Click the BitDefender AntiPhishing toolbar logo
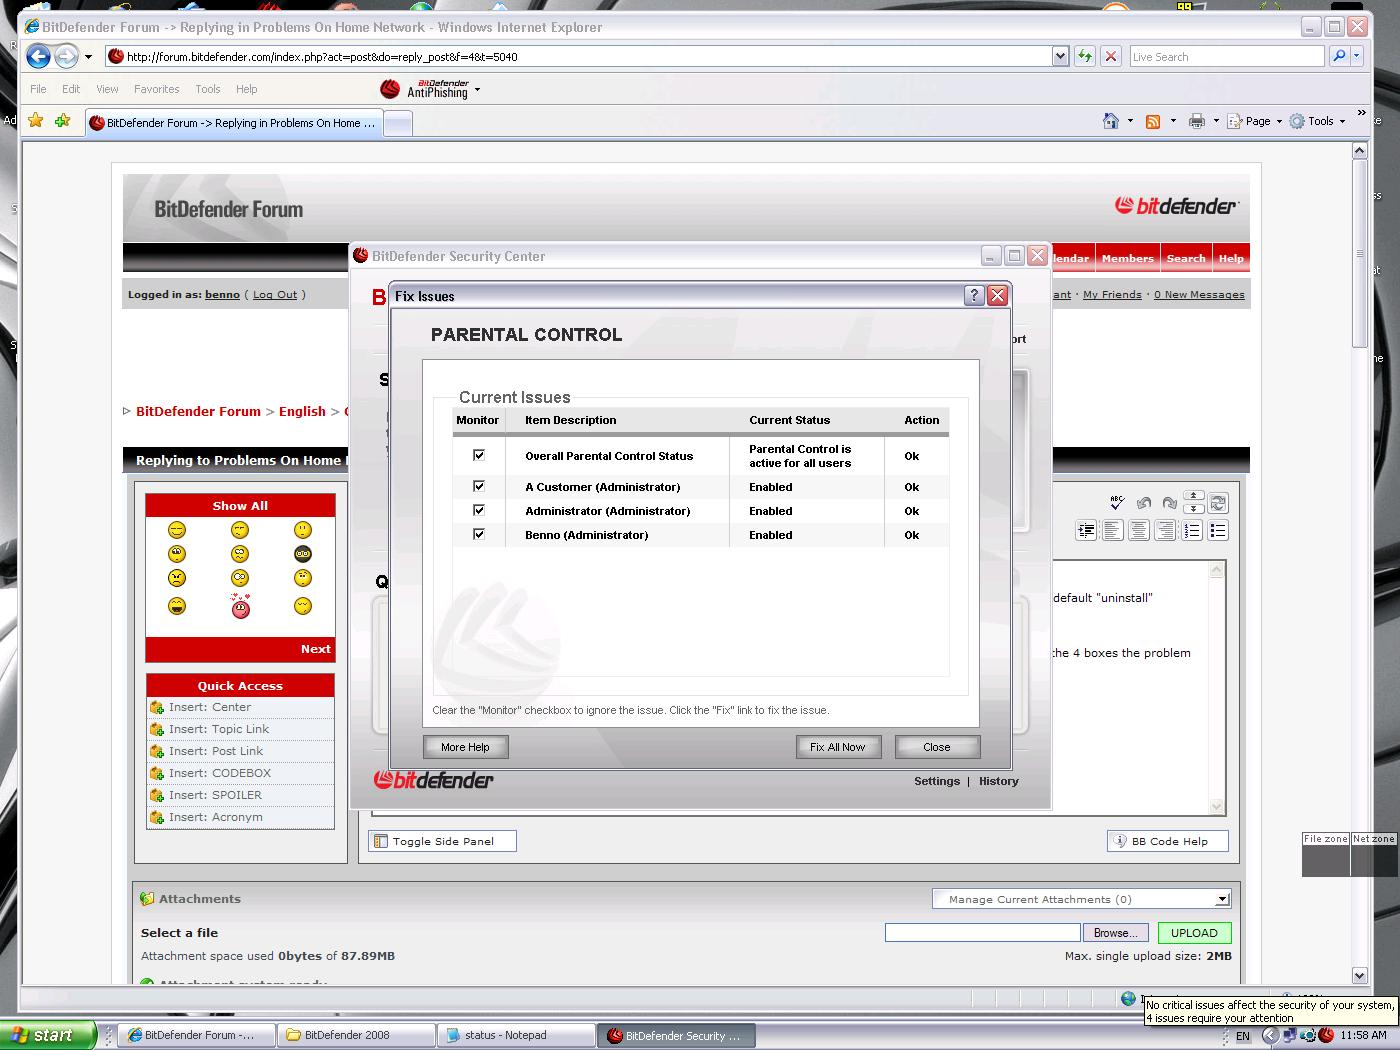1400x1050 pixels. click(425, 90)
